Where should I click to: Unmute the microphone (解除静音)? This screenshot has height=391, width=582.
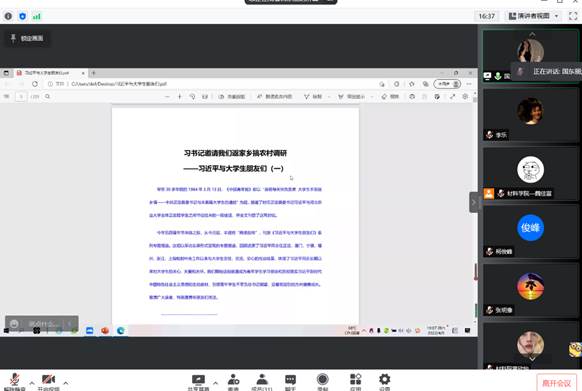[15, 382]
